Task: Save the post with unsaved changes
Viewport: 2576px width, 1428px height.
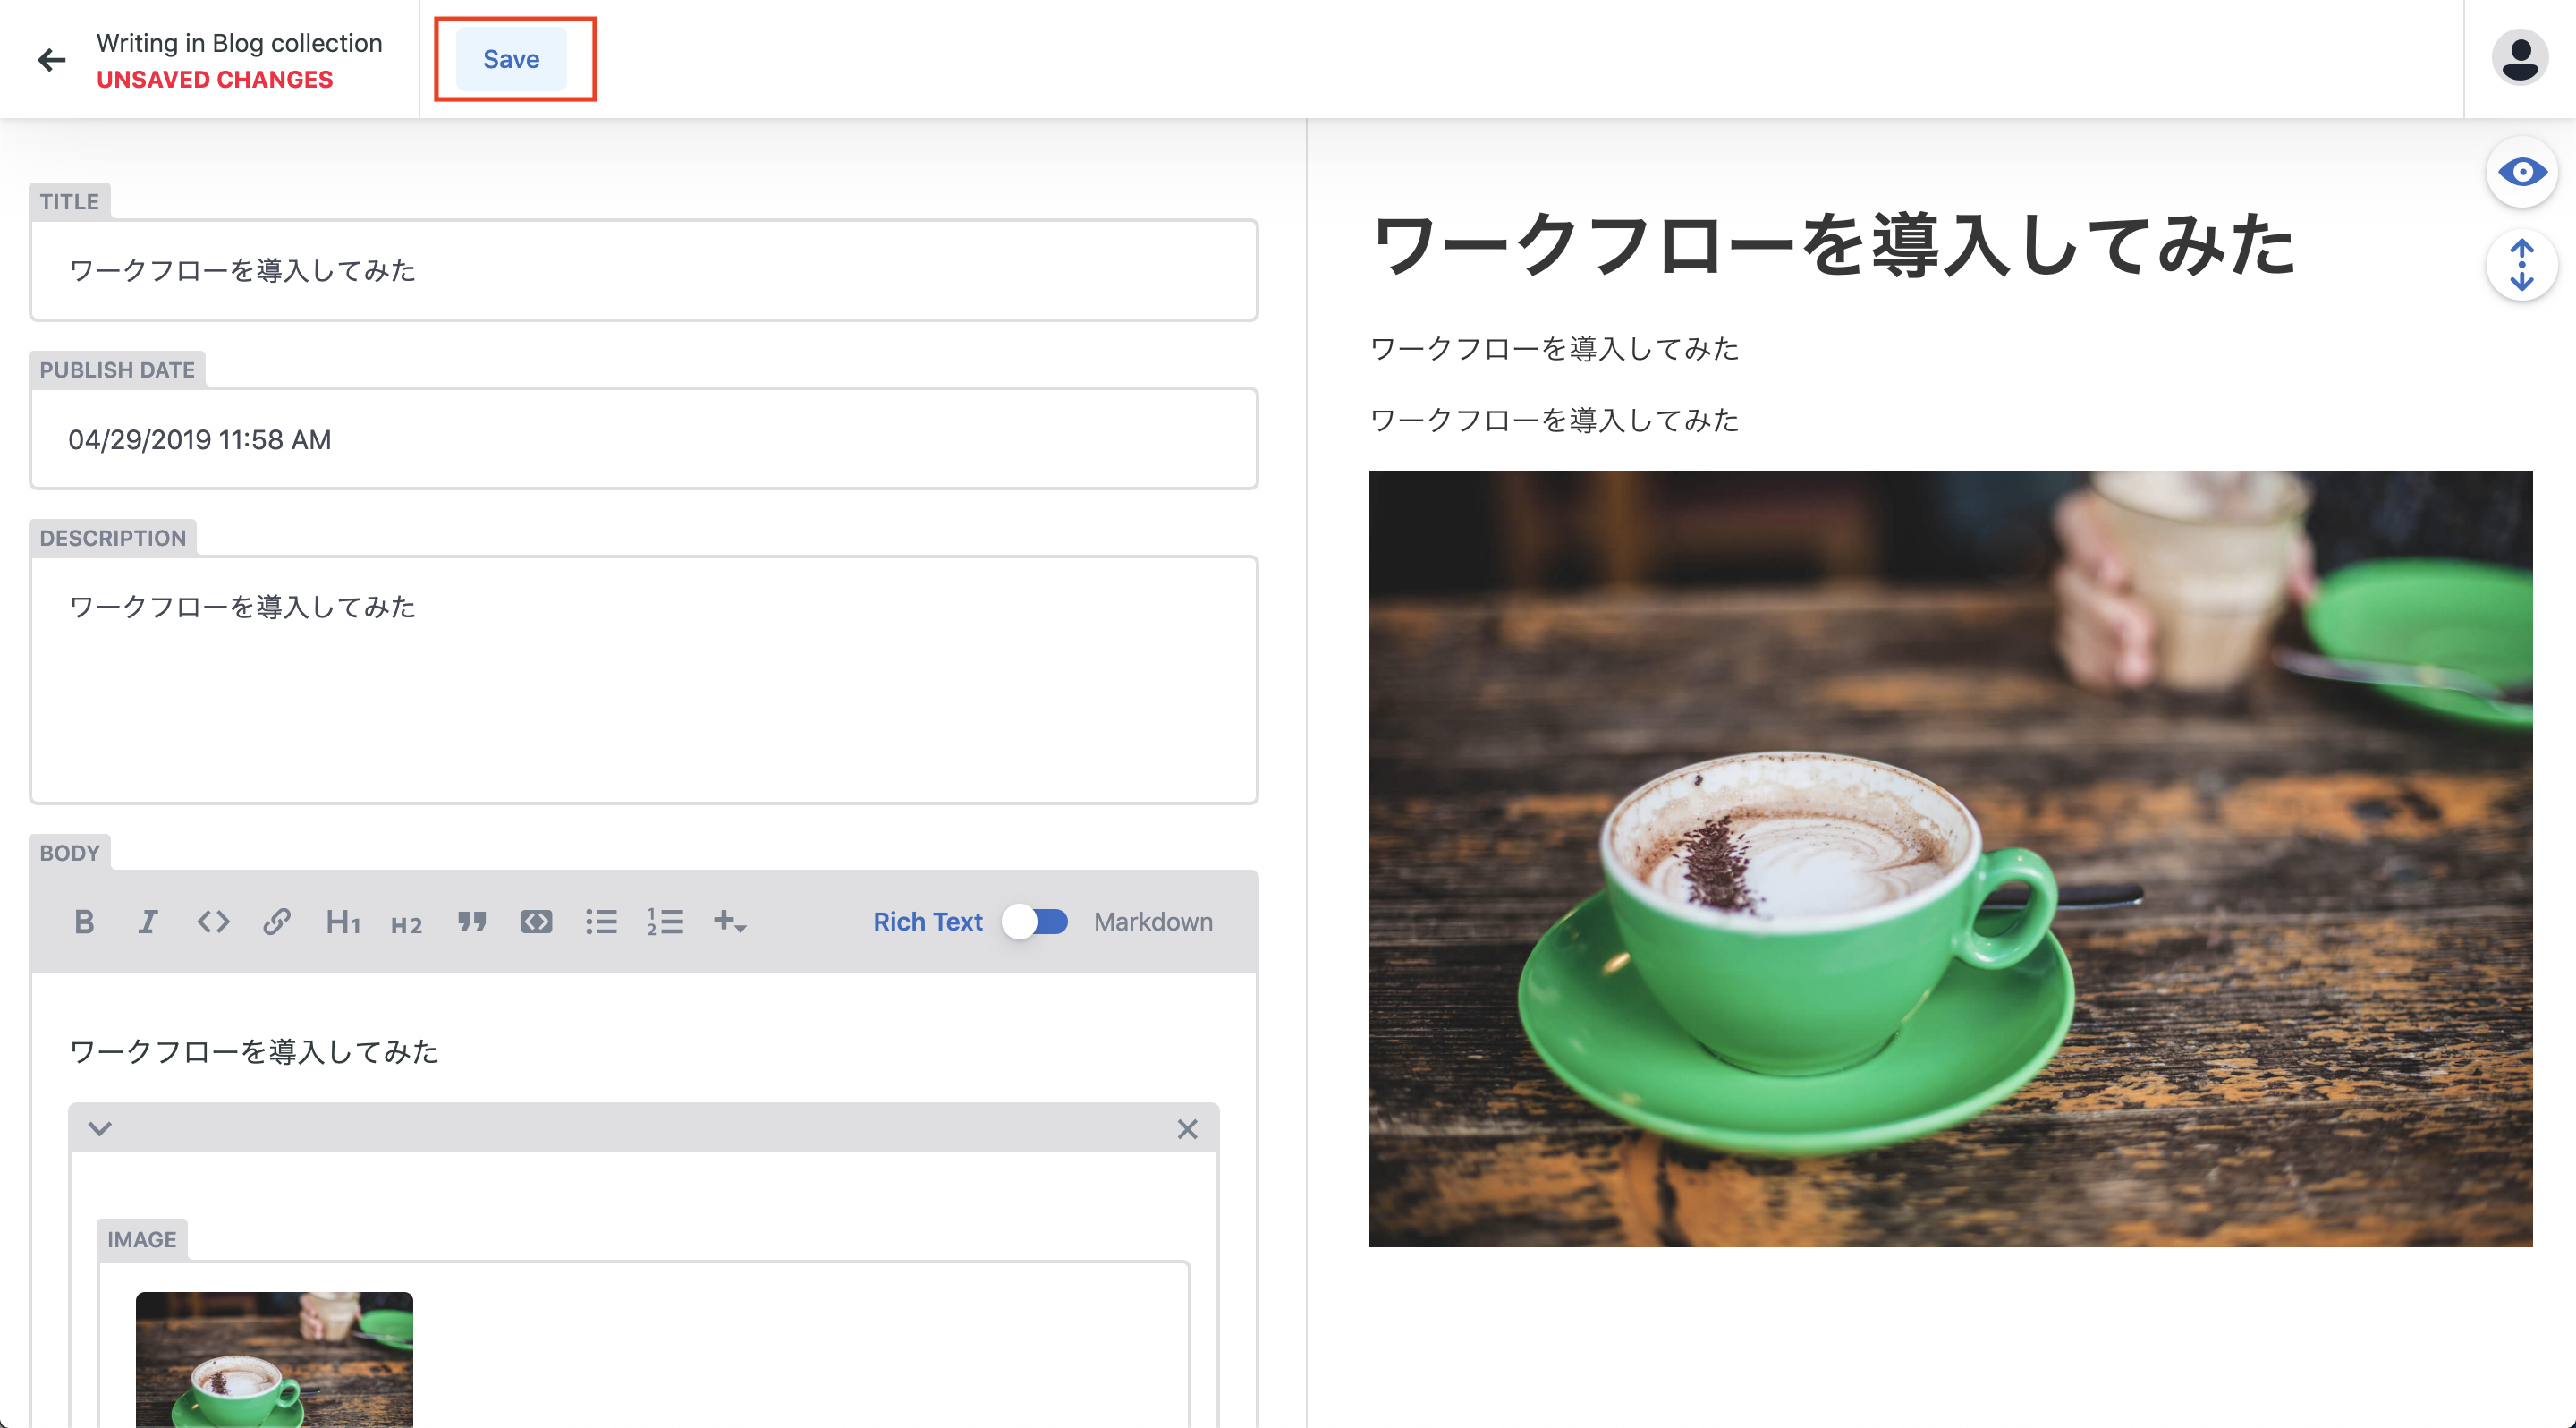Action: tap(511, 58)
